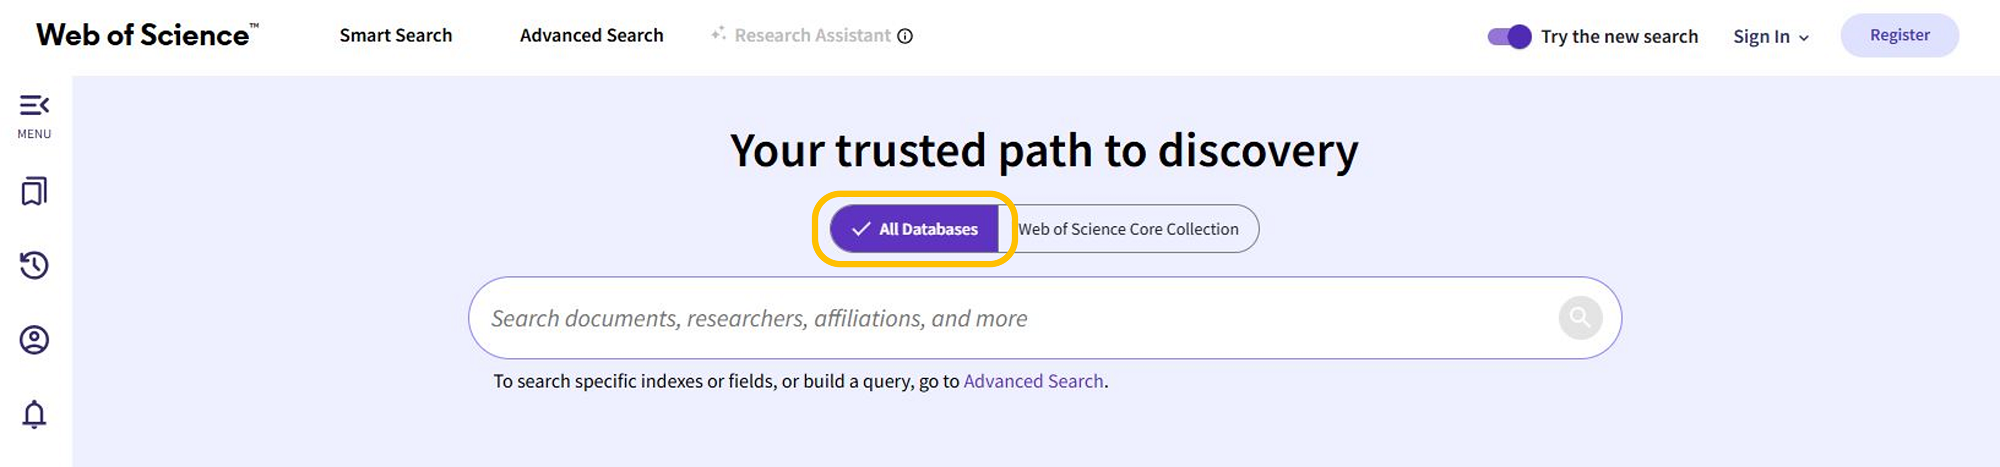Viewport: 2000px width, 467px height.
Task: Open Smart Search in the top navigation
Action: click(396, 36)
